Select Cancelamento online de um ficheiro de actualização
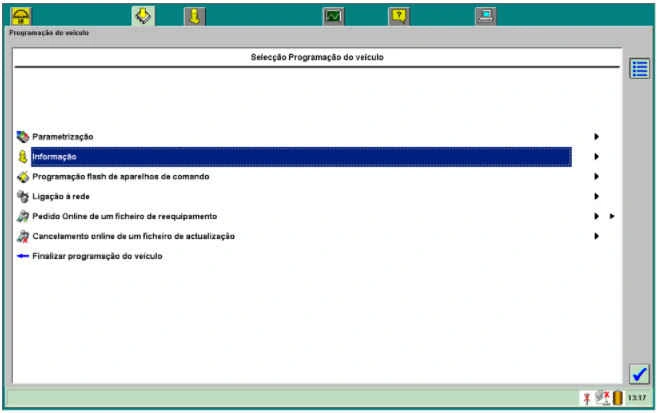659x413 pixels. click(133, 236)
